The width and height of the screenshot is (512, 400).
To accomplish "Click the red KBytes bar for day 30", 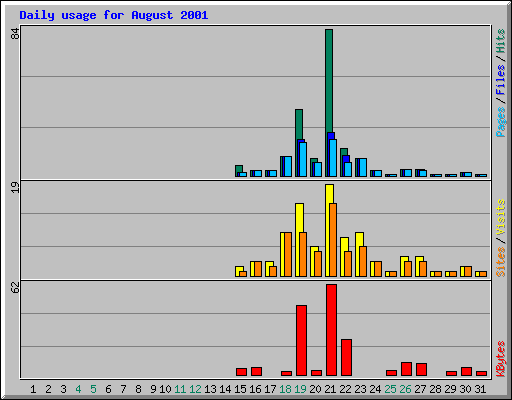I will [466, 372].
